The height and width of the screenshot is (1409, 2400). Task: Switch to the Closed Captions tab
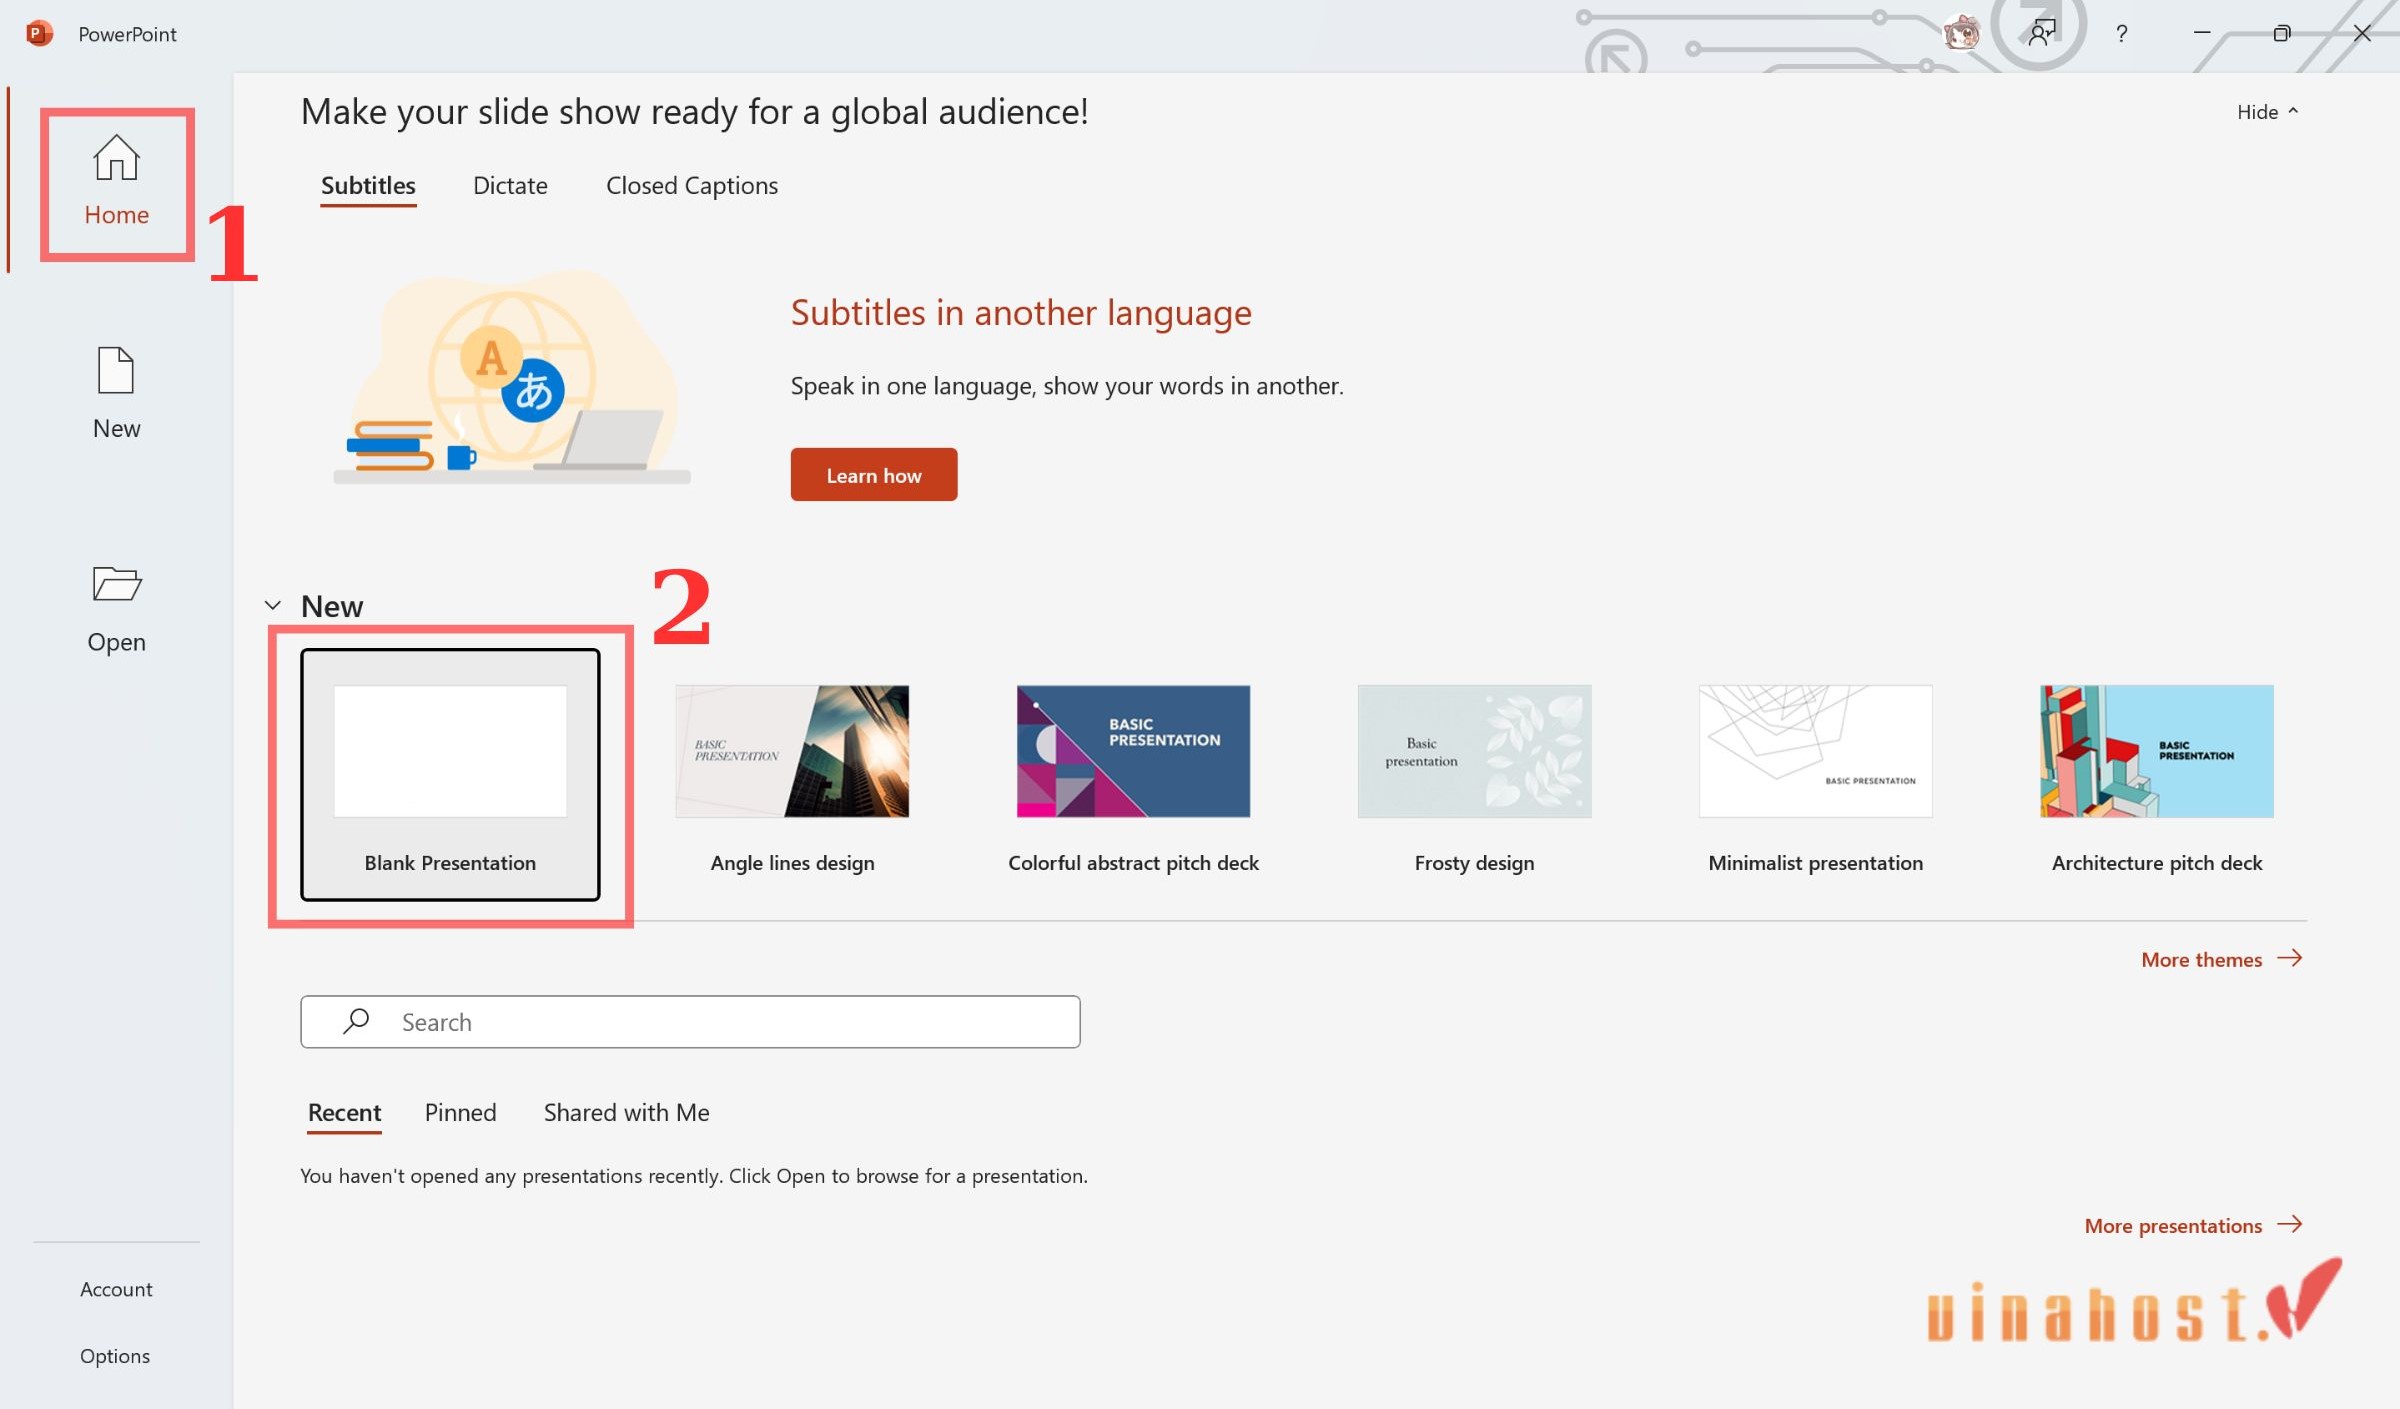click(691, 185)
